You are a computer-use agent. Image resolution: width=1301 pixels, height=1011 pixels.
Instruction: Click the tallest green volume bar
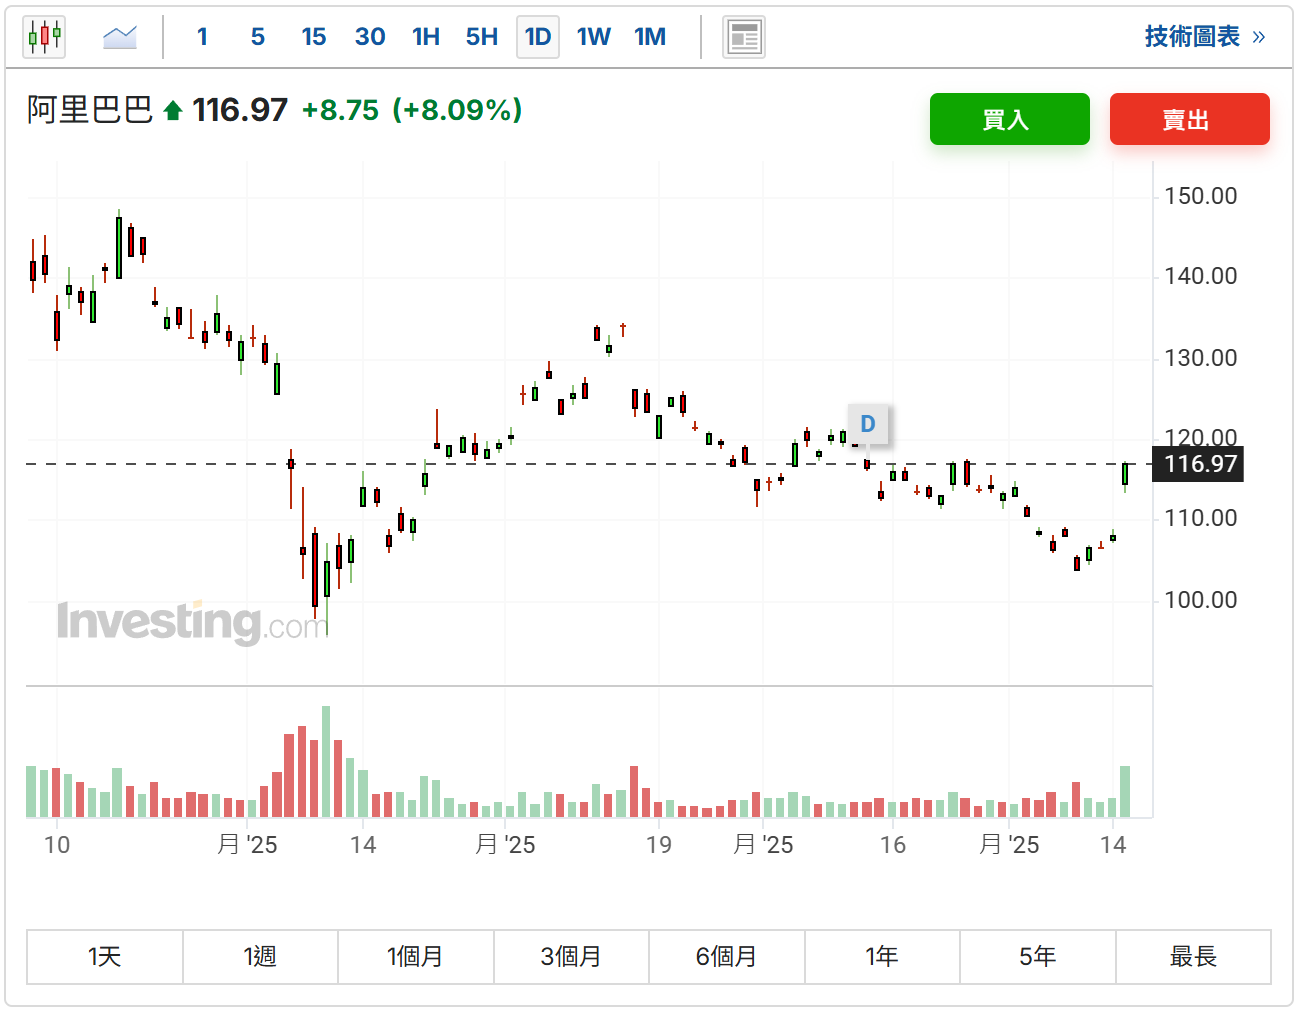tap(326, 762)
